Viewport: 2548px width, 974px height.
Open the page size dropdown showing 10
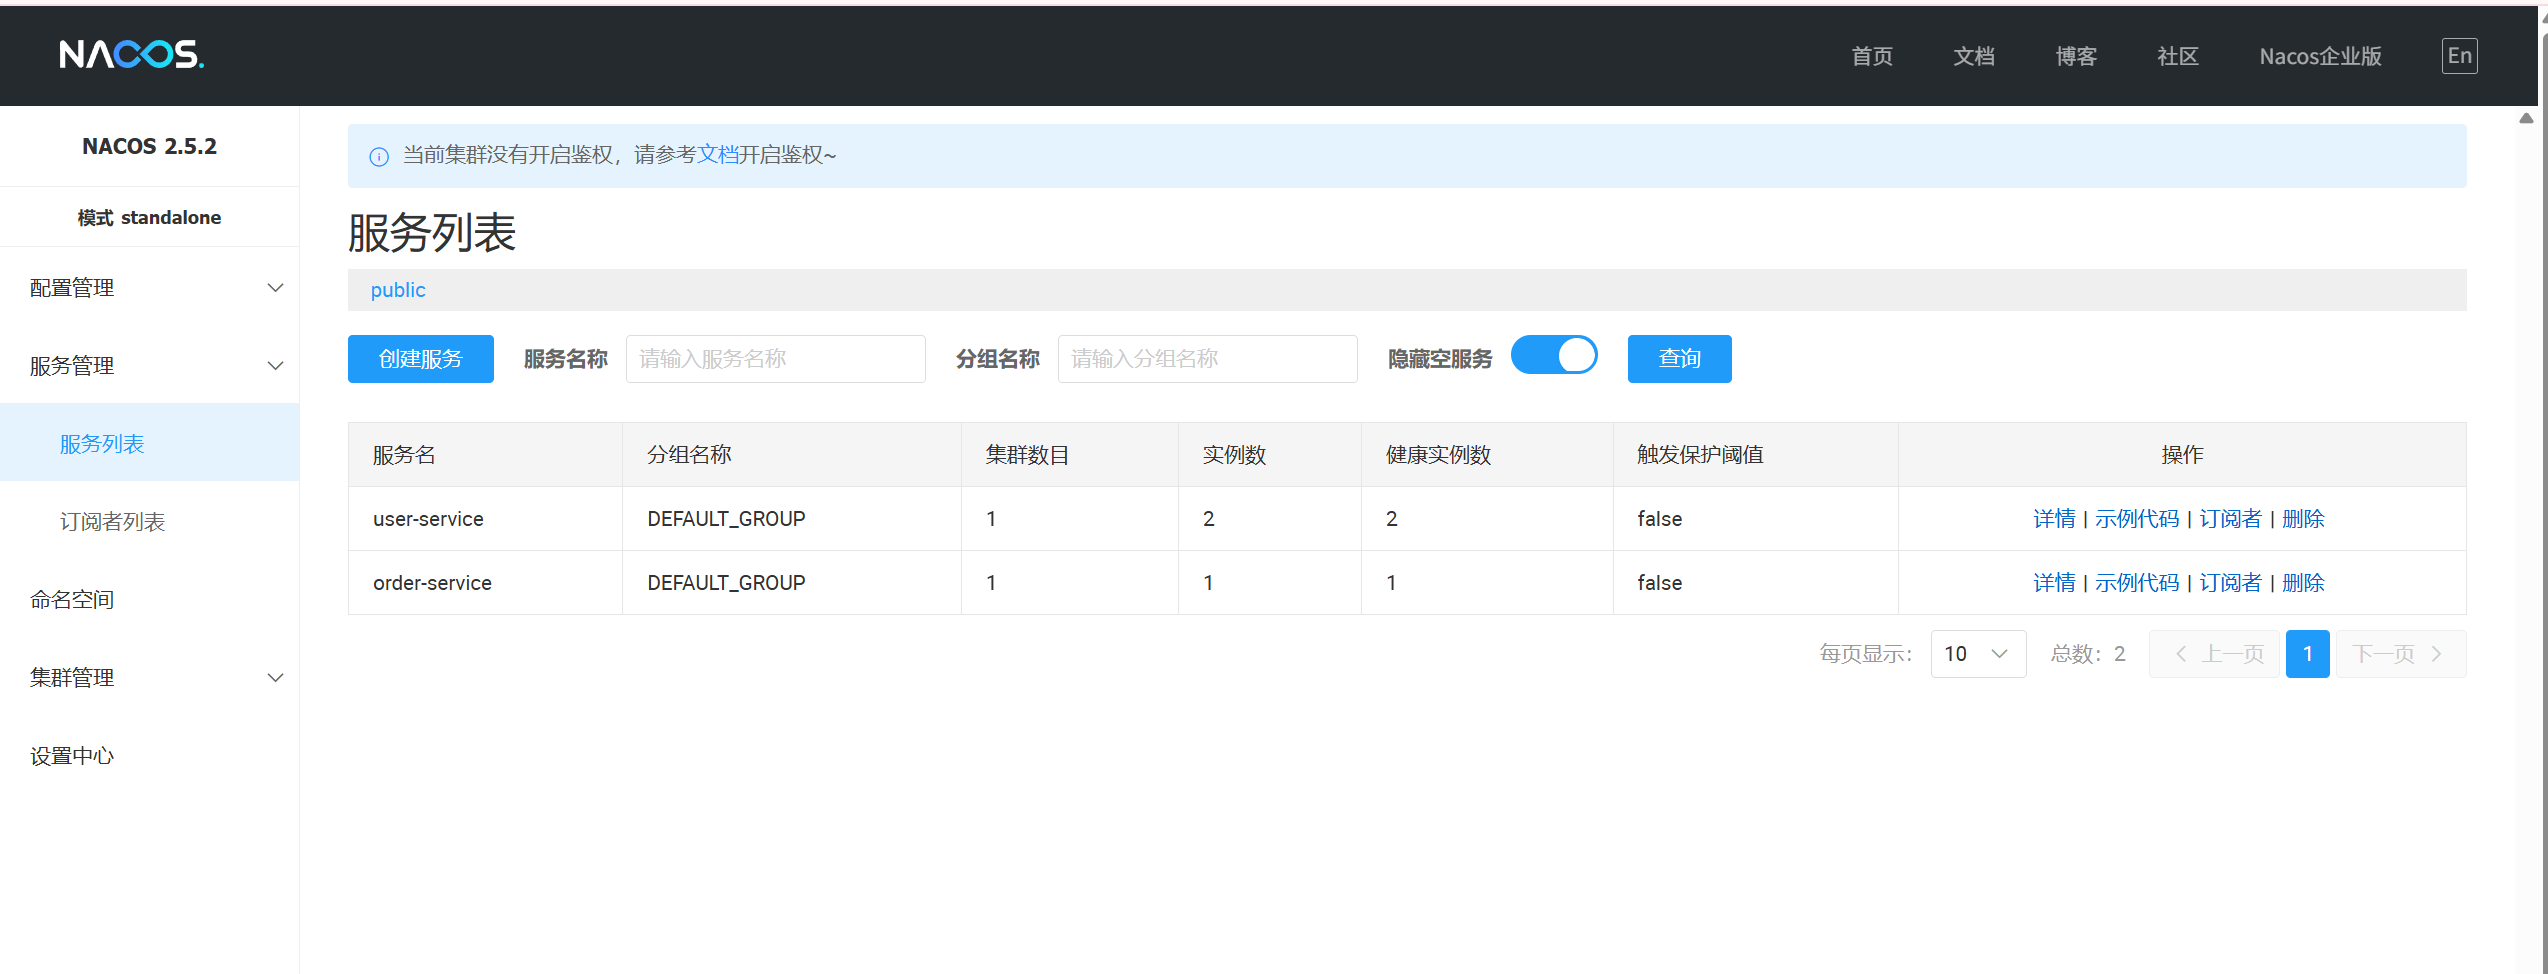coord(1978,653)
